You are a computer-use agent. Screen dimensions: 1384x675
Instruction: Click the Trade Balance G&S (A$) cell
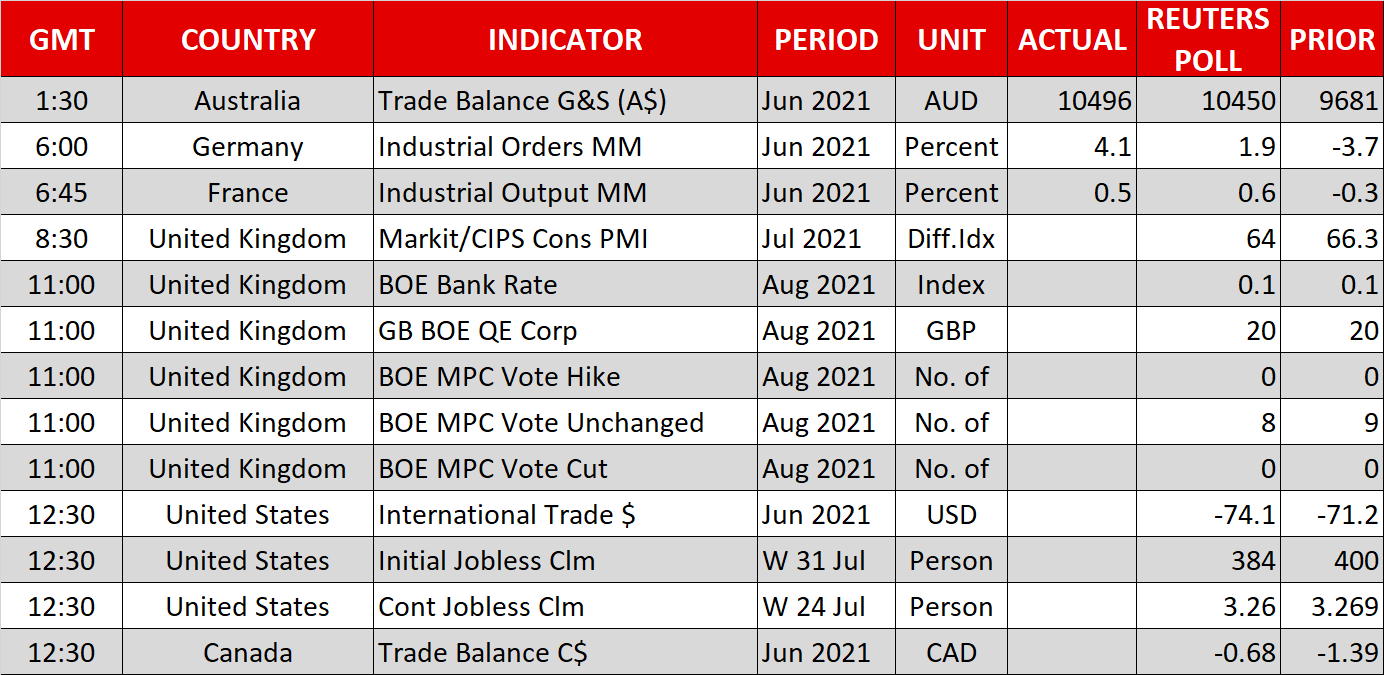(x=522, y=101)
